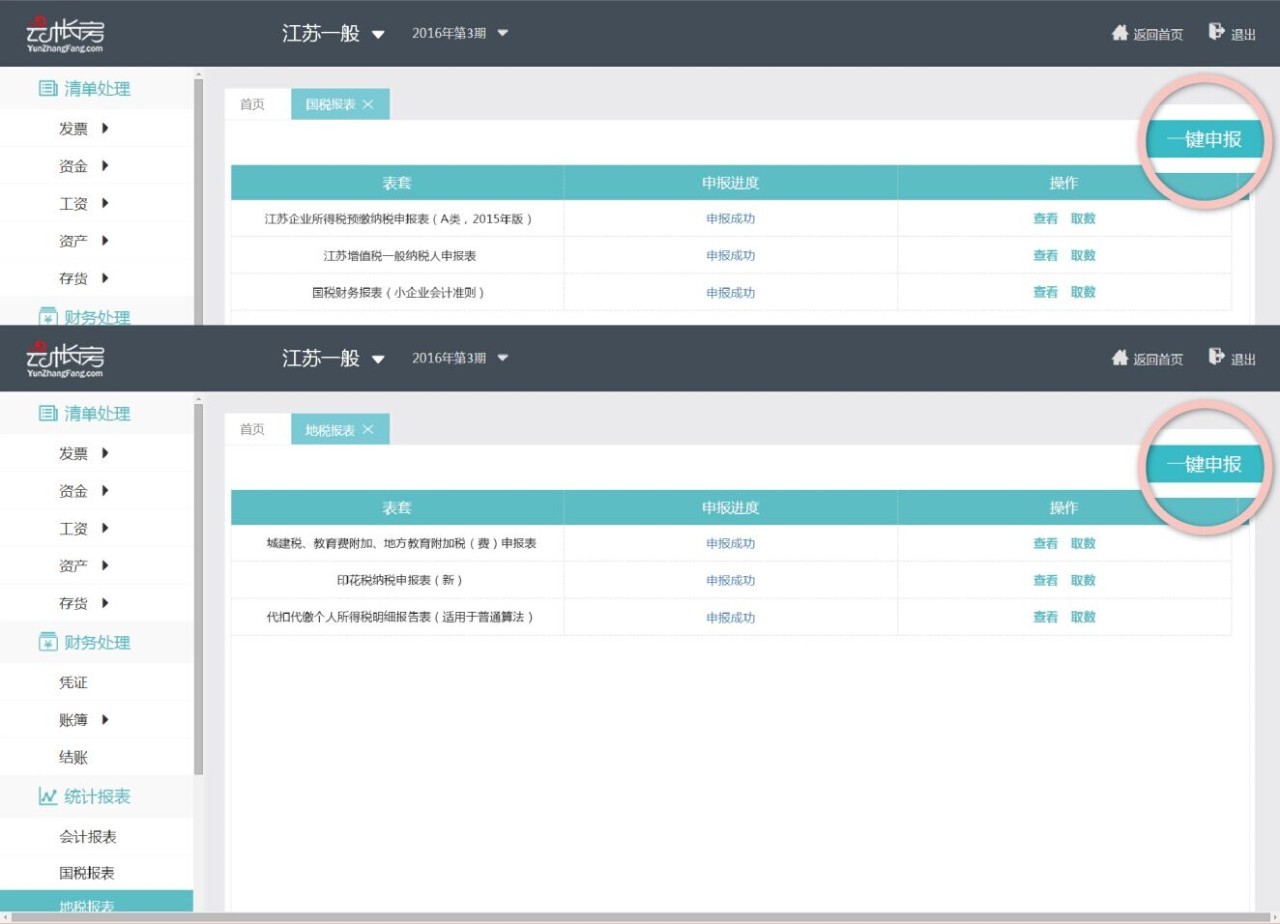Screen dimensions: 1280x924
Task: Close the 国税报表 tab with its X
Action: (x=368, y=105)
